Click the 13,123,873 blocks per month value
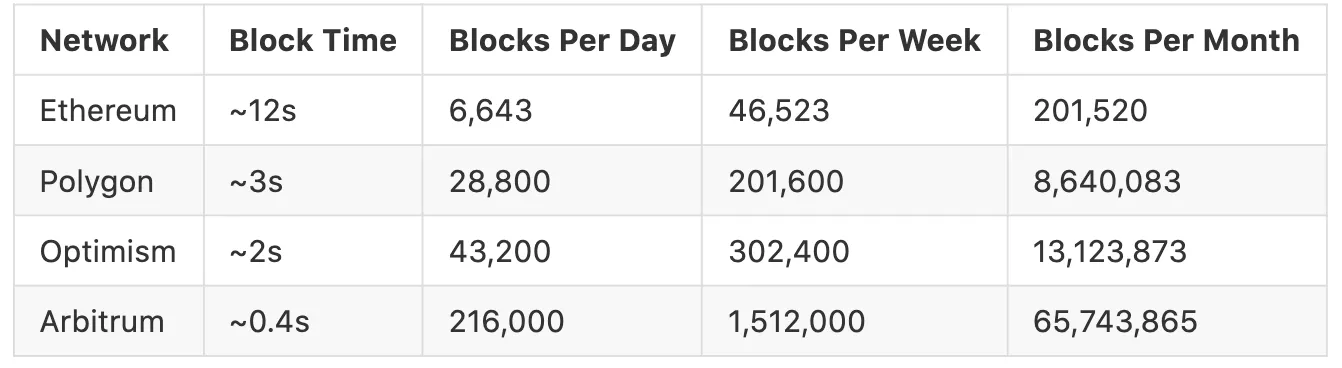 pos(1110,251)
